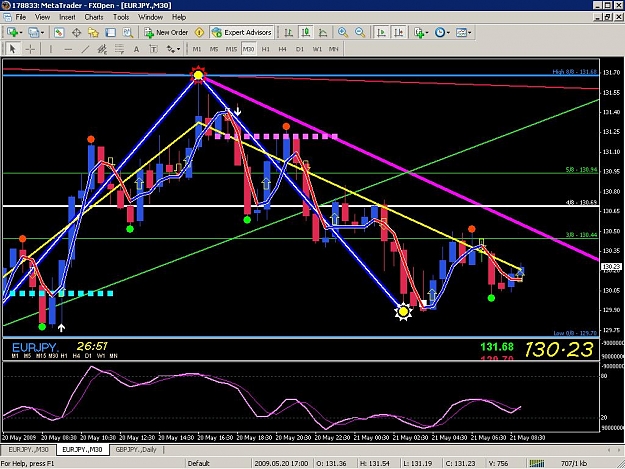
Task: Click the Default profile status bar entry
Action: pos(199,463)
